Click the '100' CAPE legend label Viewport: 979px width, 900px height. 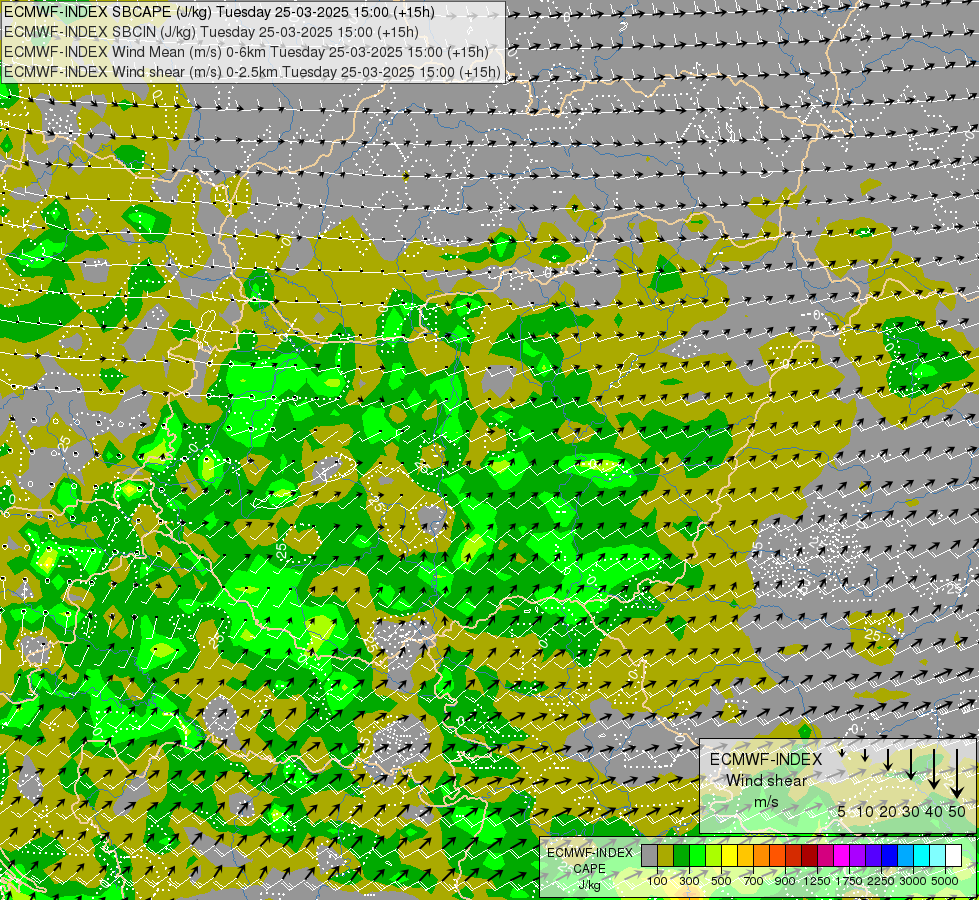click(657, 882)
